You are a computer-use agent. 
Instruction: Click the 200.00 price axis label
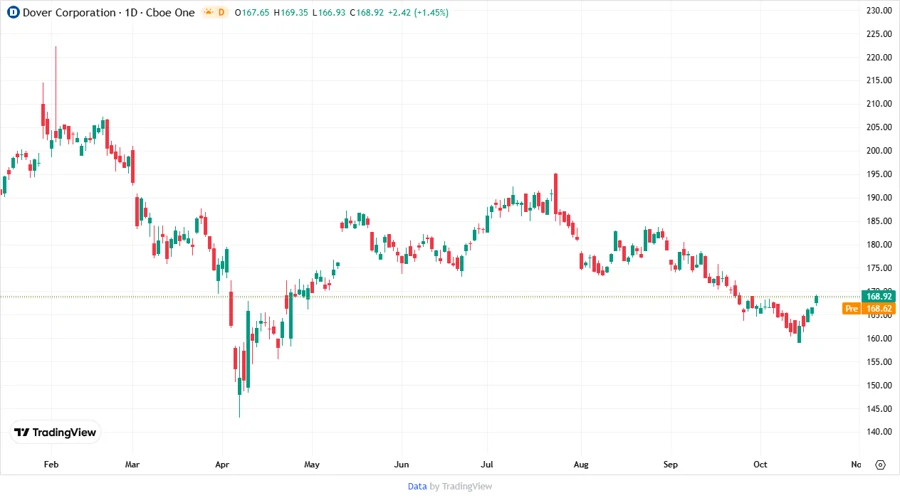pos(879,151)
